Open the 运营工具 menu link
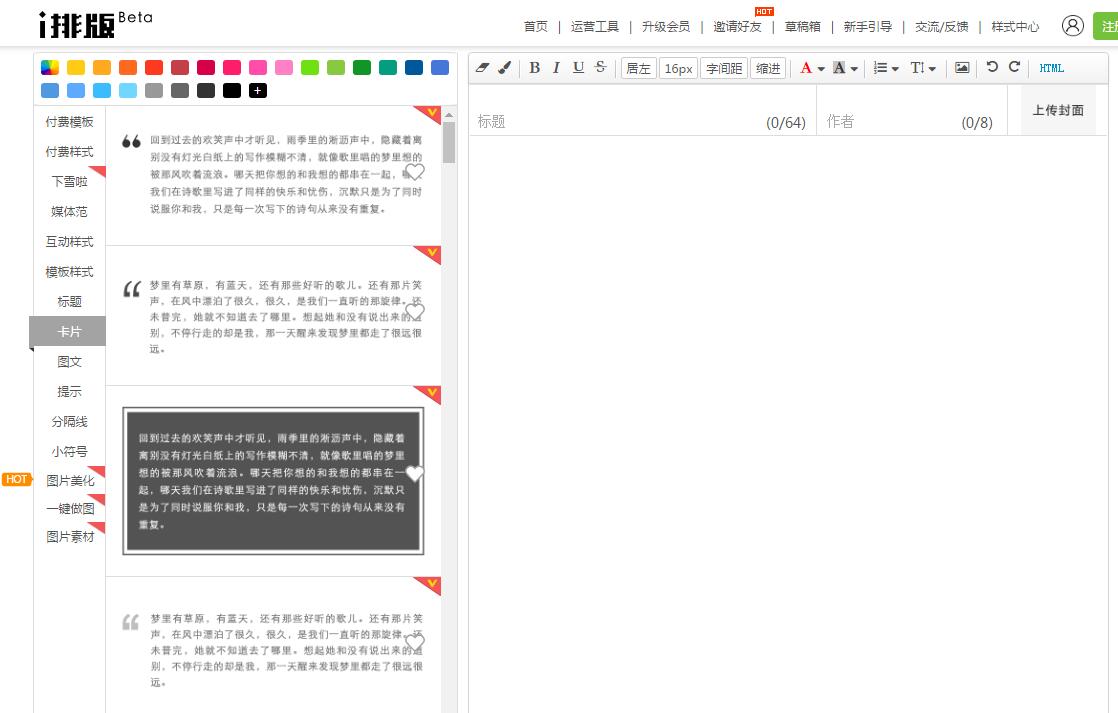 (595, 26)
